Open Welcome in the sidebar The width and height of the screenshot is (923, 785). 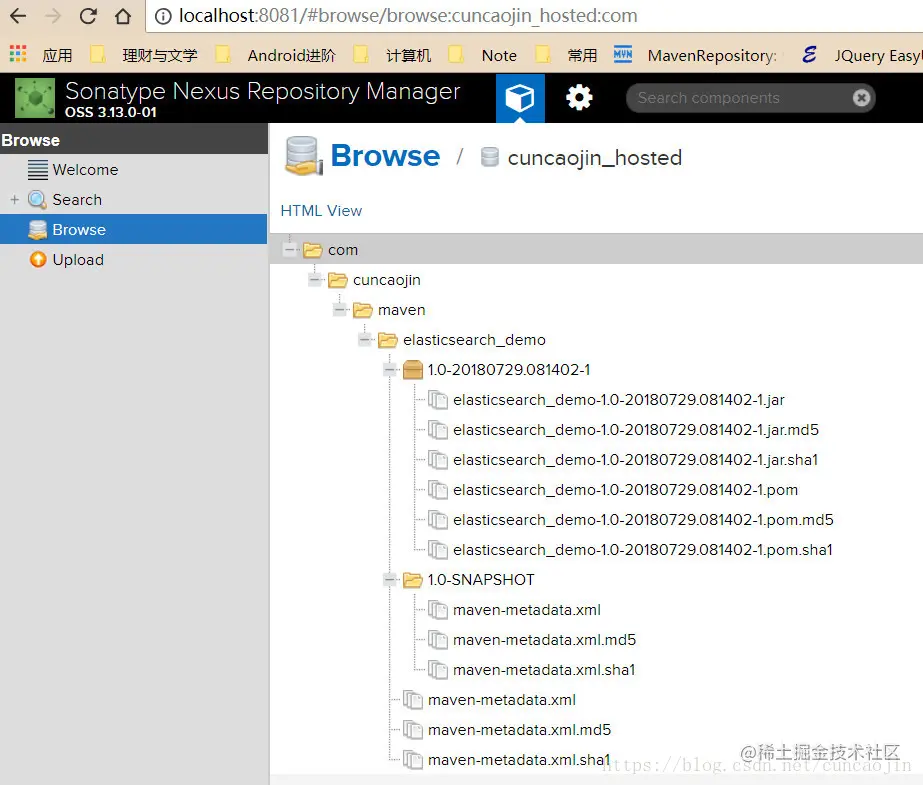(x=134, y=169)
